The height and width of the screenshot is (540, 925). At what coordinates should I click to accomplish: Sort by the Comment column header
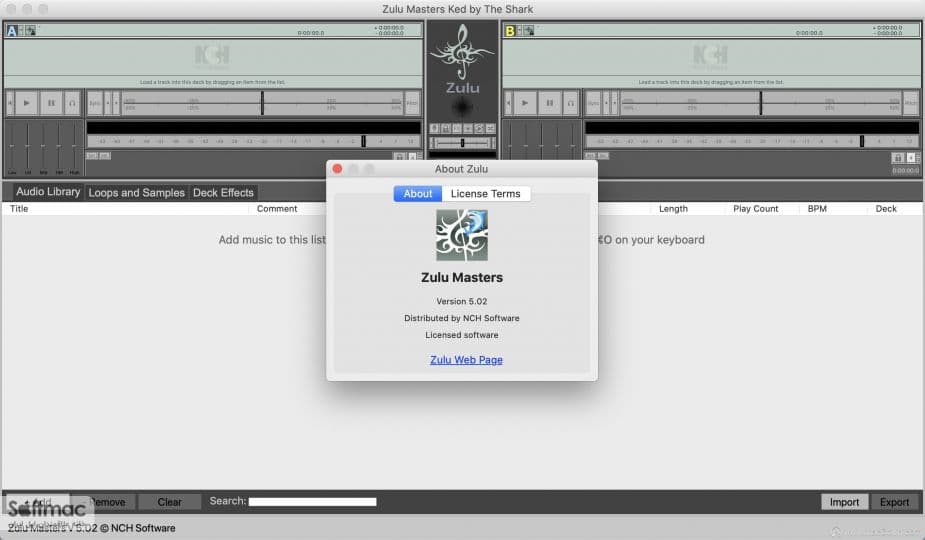pyautogui.click(x=277, y=208)
